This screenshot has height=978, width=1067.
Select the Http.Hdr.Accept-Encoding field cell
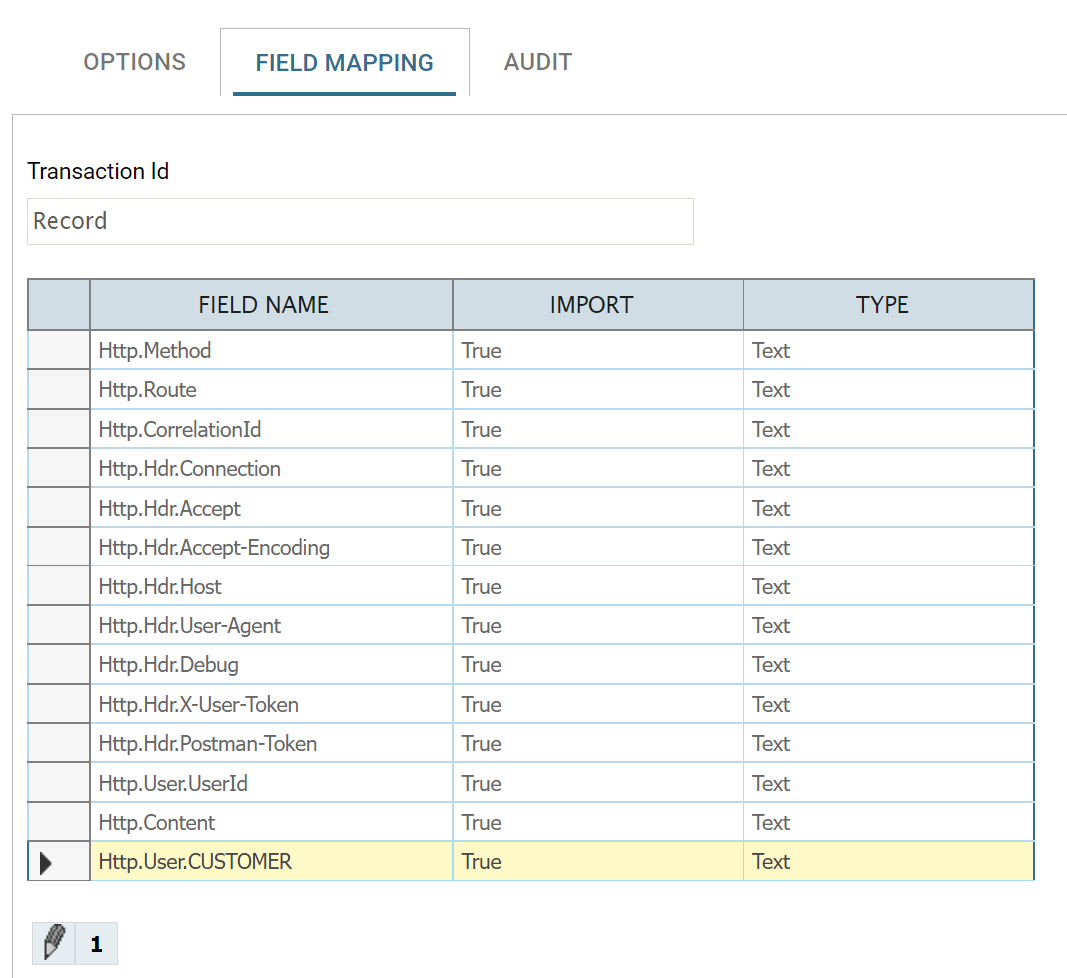pyautogui.click(x=271, y=548)
